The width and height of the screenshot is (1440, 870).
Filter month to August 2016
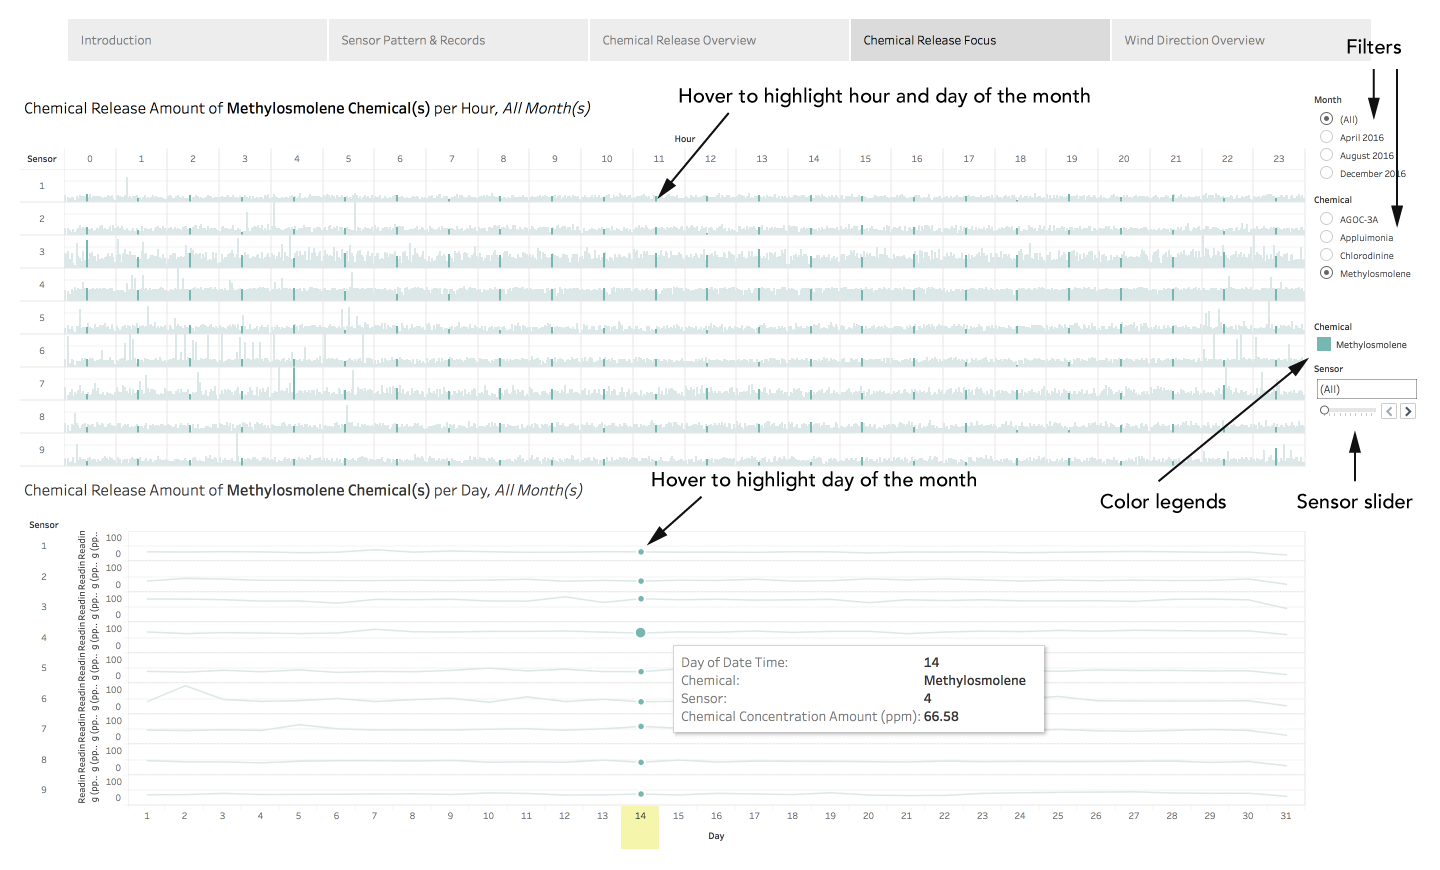pyautogui.click(x=1326, y=155)
